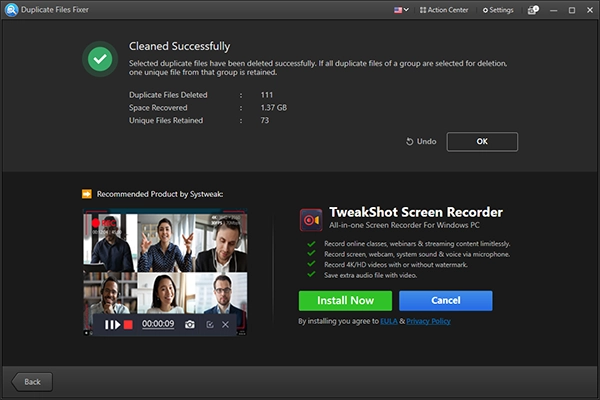Click the orange arrow recommended product icon
Viewport: 600px width, 400px height.
[x=87, y=194]
